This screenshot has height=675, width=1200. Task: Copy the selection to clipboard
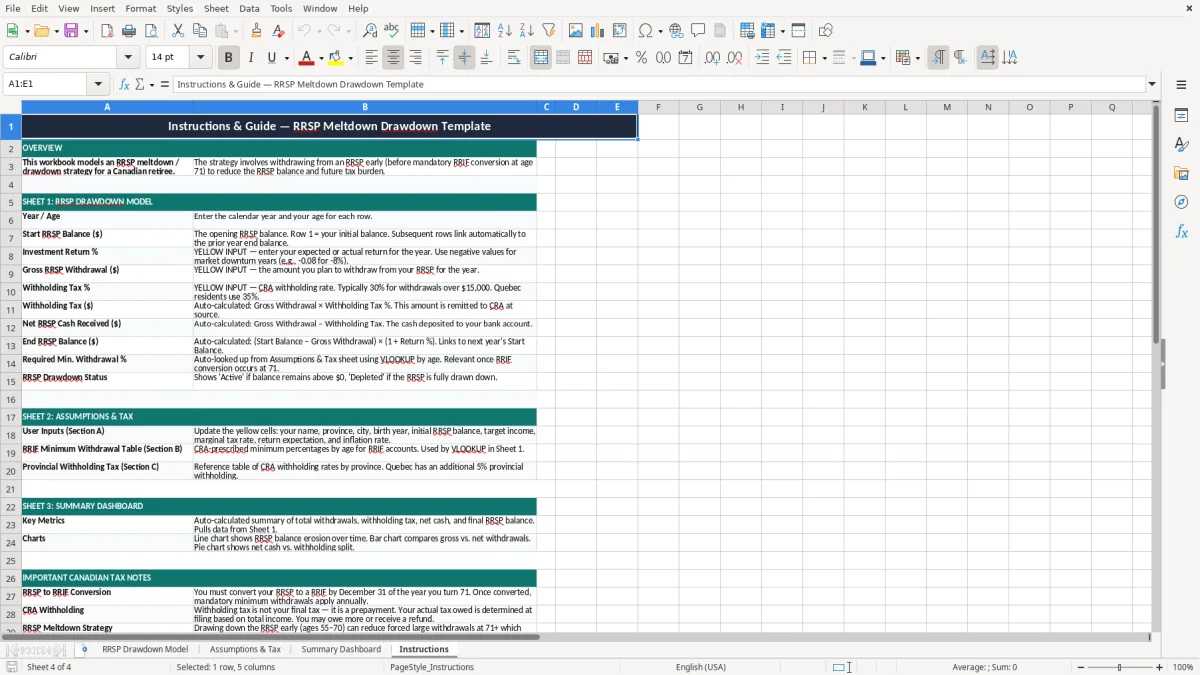[x=200, y=31]
